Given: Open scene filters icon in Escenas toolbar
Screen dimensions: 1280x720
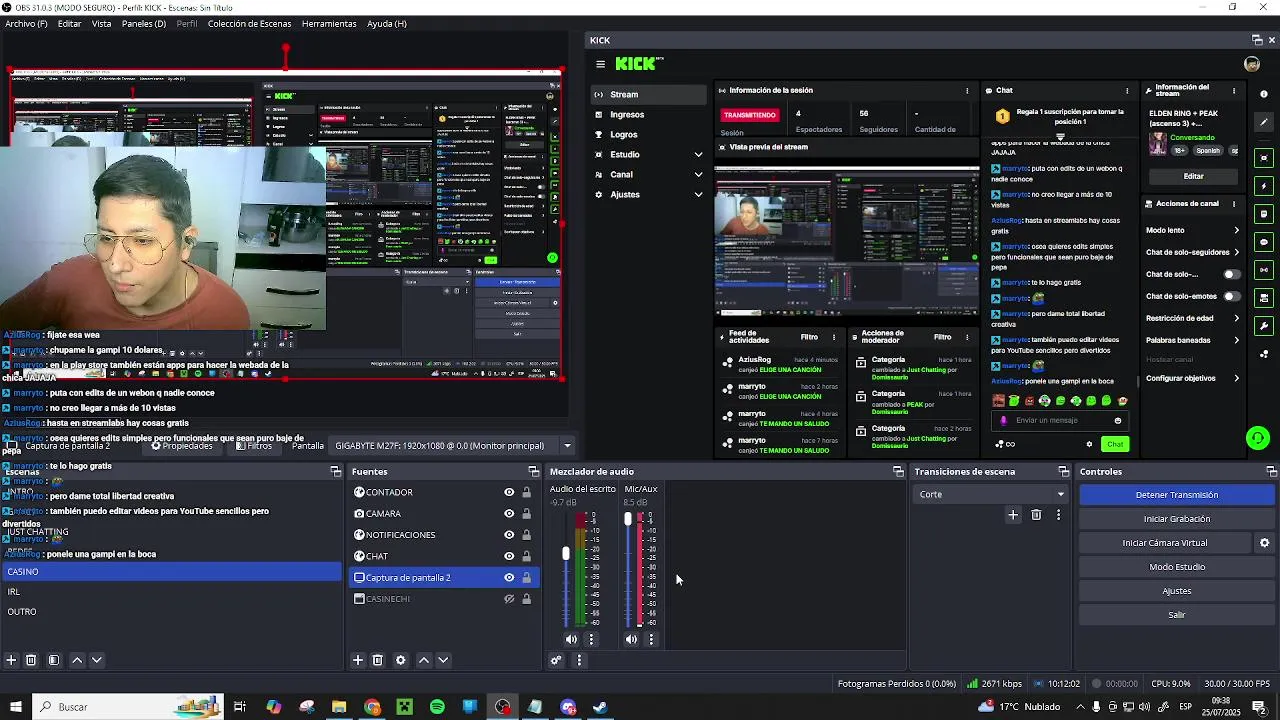Looking at the screenshot, I should tap(54, 660).
